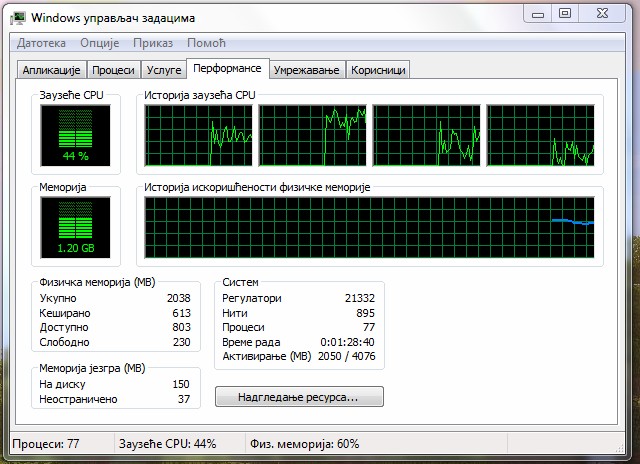The height and width of the screenshot is (464, 640).
Task: Switch to the Умрежавање tab
Action: 307,70
